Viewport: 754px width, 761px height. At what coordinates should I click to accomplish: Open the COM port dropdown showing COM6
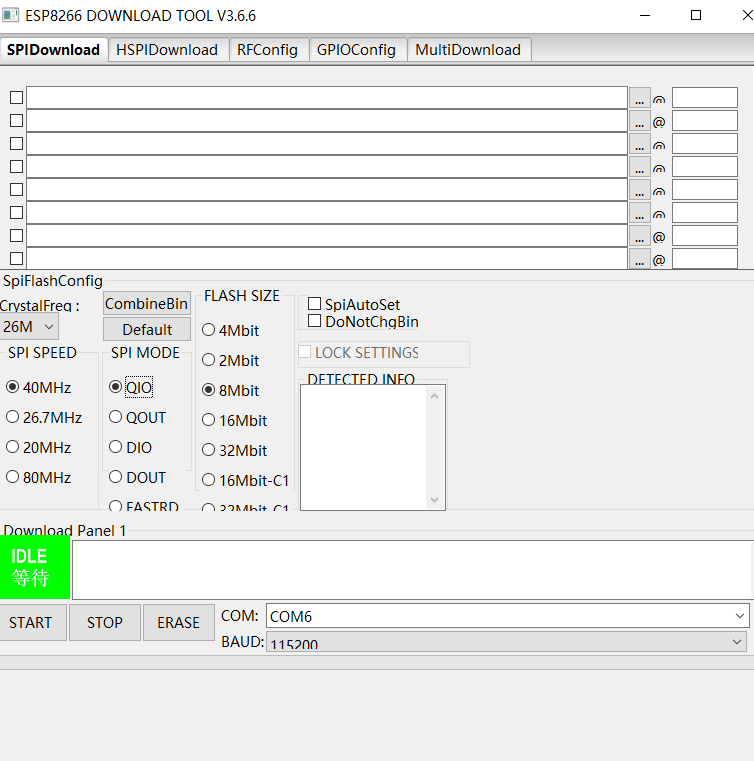click(x=508, y=616)
